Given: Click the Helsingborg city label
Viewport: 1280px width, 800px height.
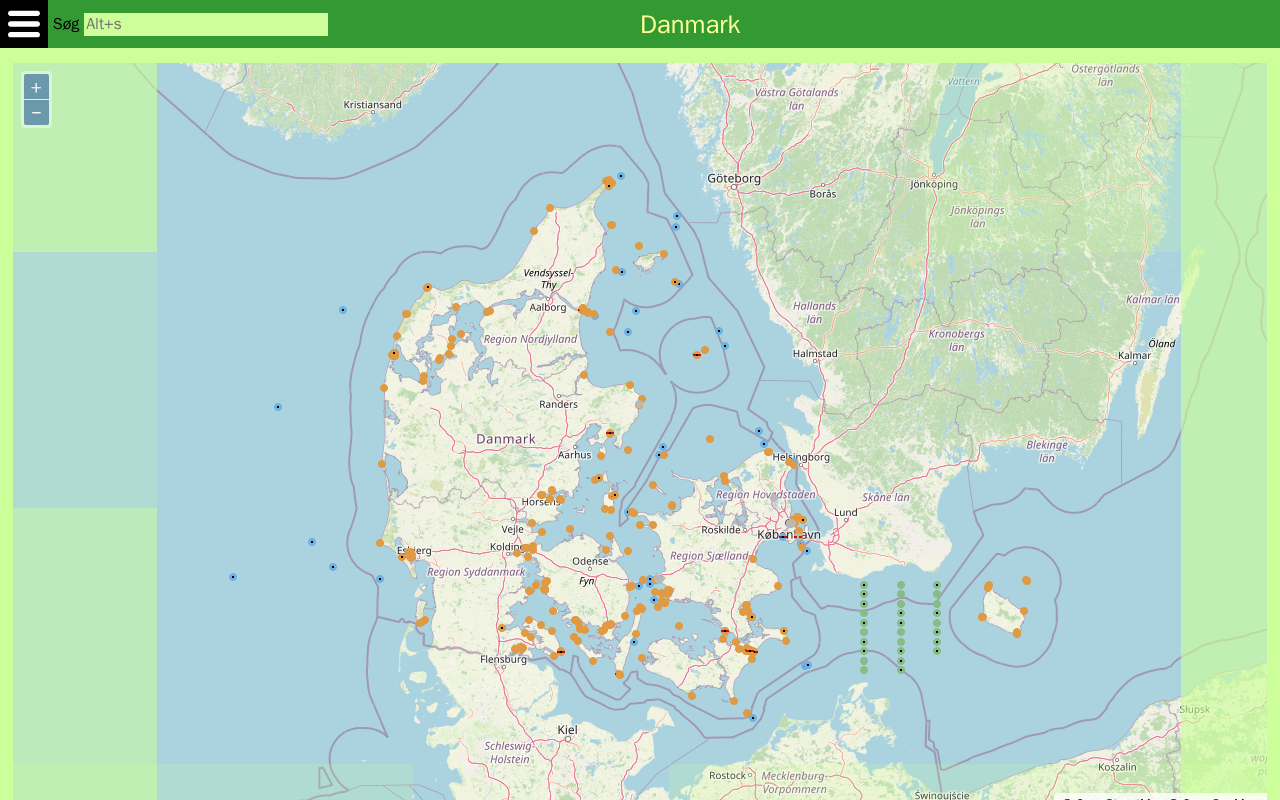Looking at the screenshot, I should [802, 457].
